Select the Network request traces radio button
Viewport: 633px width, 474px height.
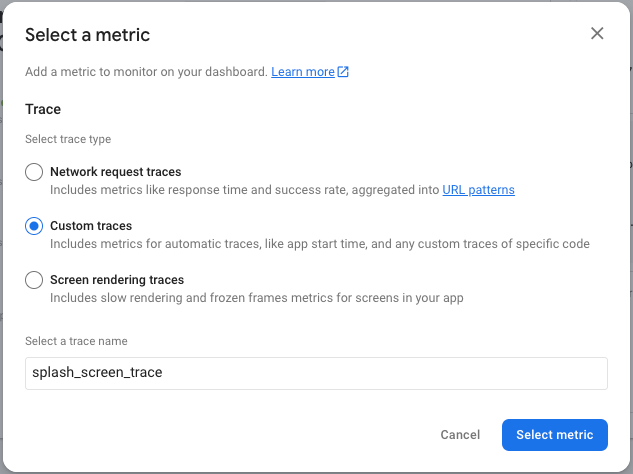pyautogui.click(x=34, y=172)
